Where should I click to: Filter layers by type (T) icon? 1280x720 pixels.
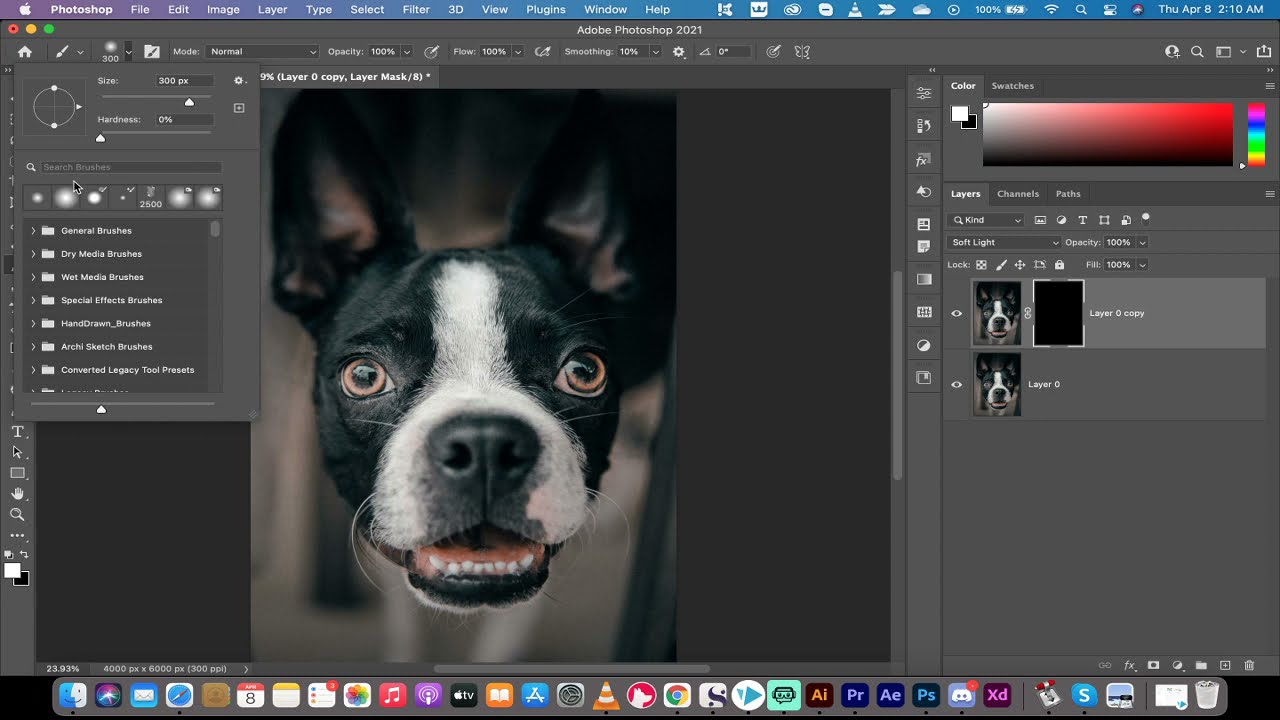coord(1083,220)
